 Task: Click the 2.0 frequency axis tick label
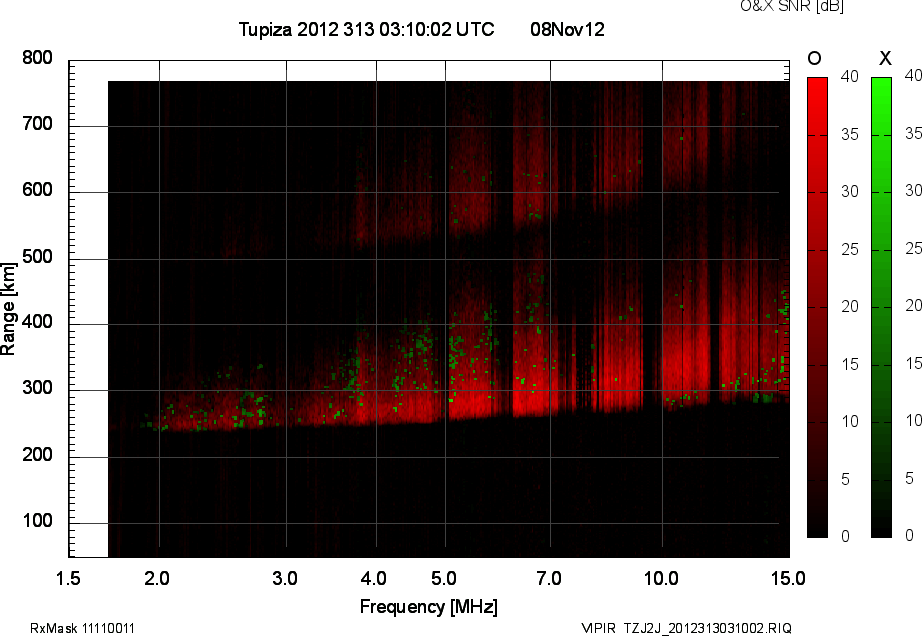(157, 578)
